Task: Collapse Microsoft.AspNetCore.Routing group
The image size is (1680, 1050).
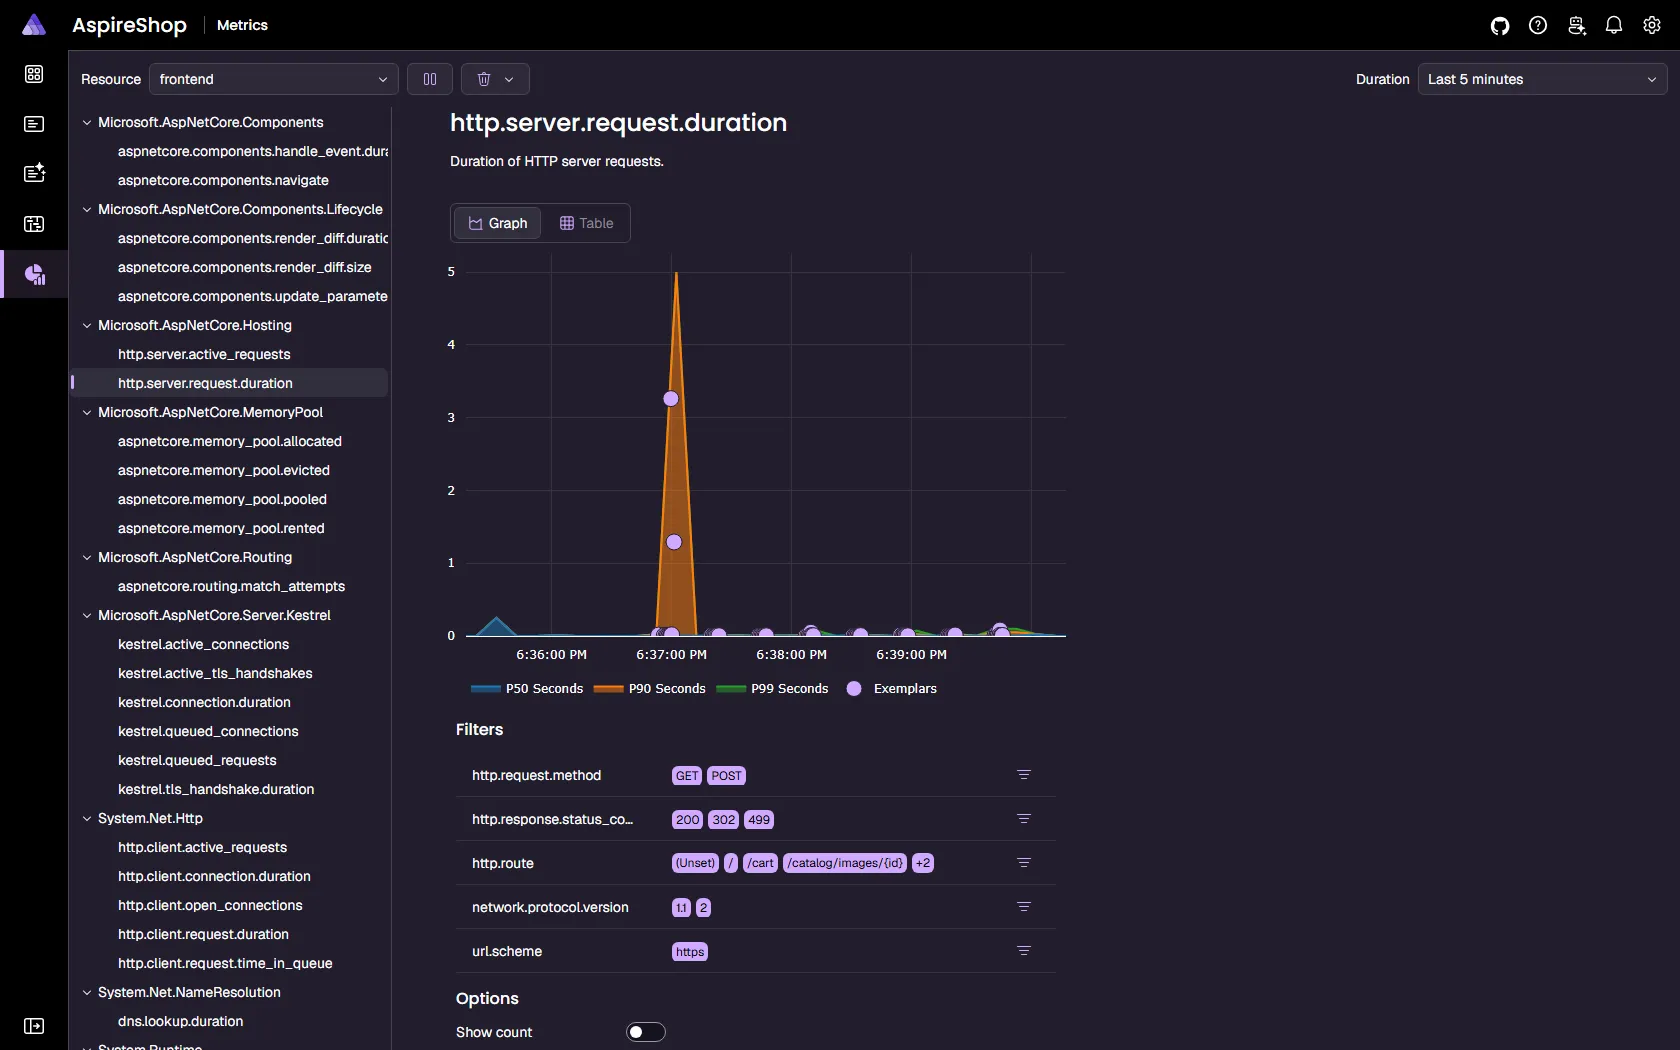Action: 87,557
